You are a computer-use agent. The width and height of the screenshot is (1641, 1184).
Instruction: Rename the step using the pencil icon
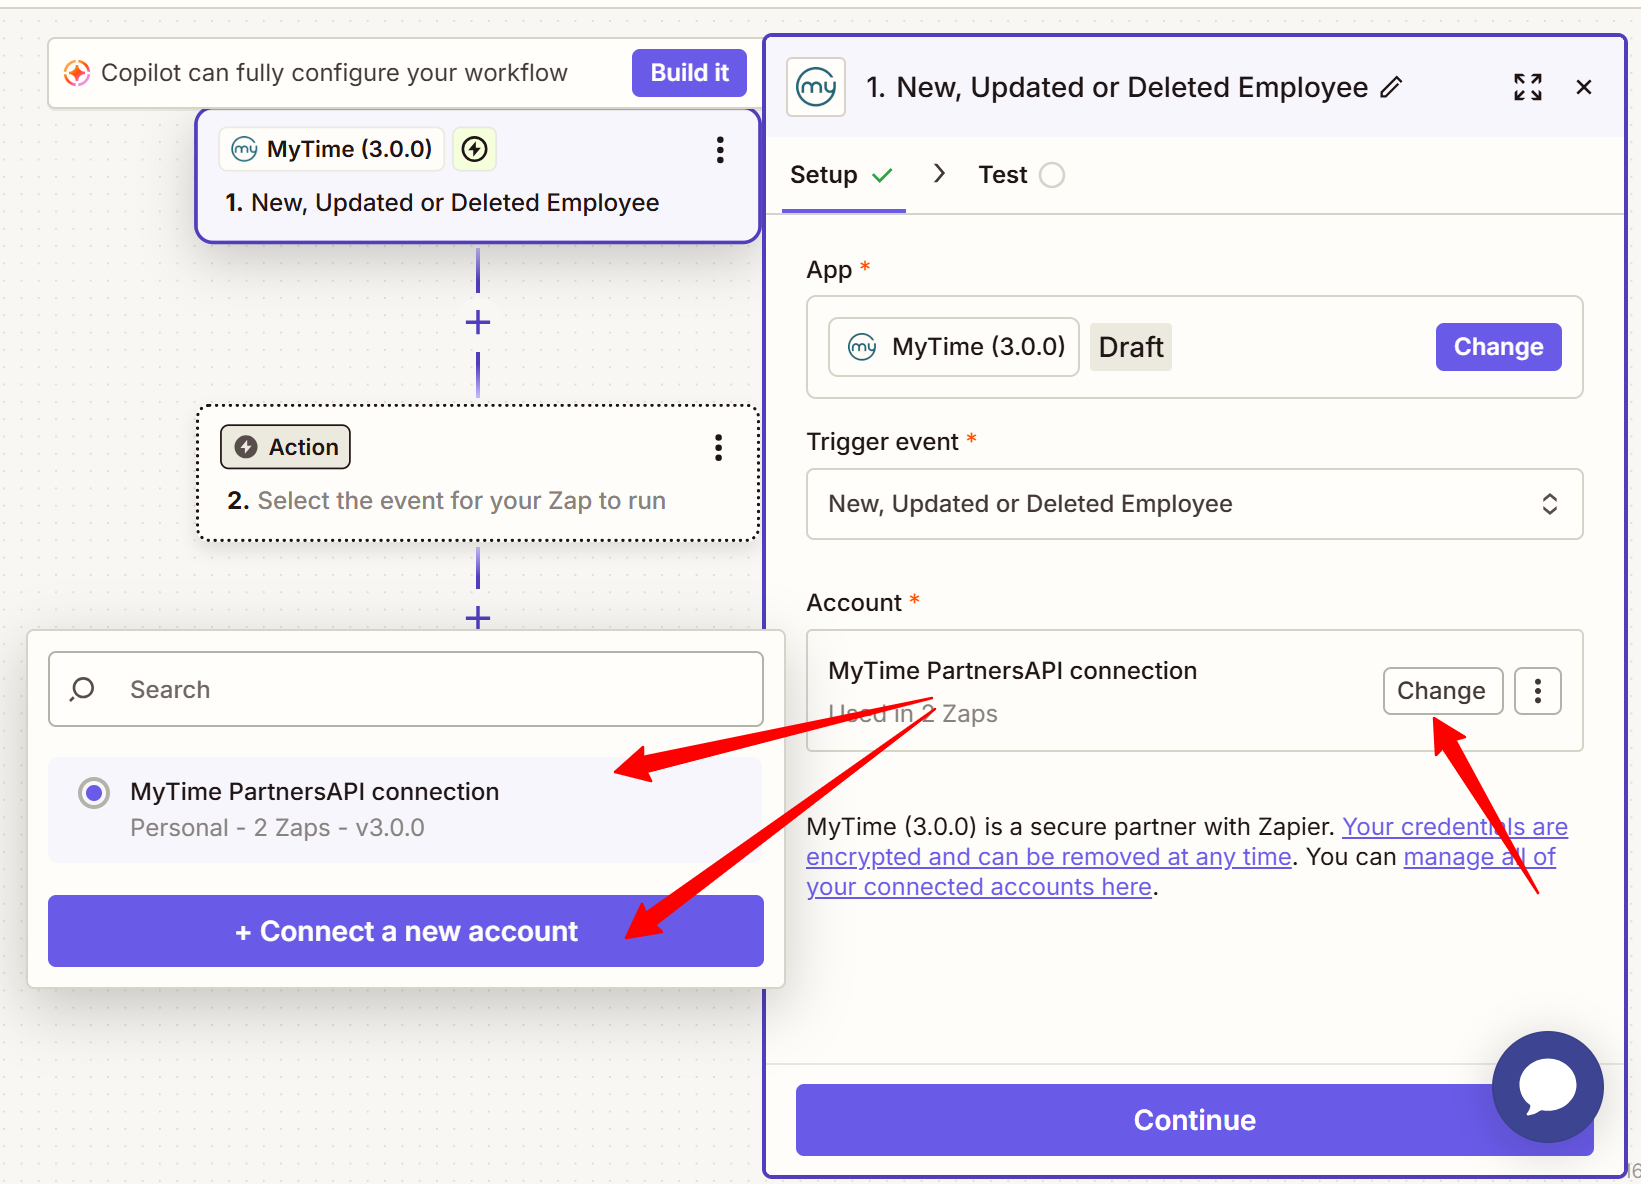(x=1391, y=88)
